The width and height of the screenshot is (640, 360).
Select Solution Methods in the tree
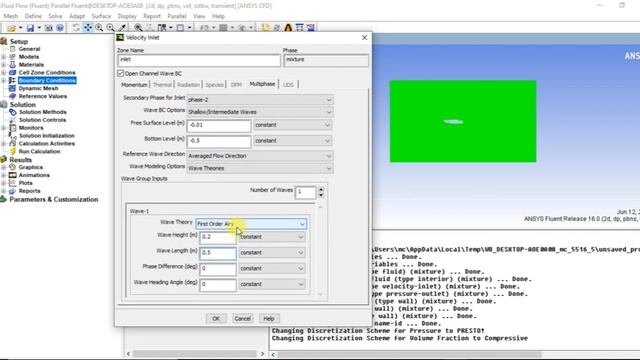[x=42, y=112]
